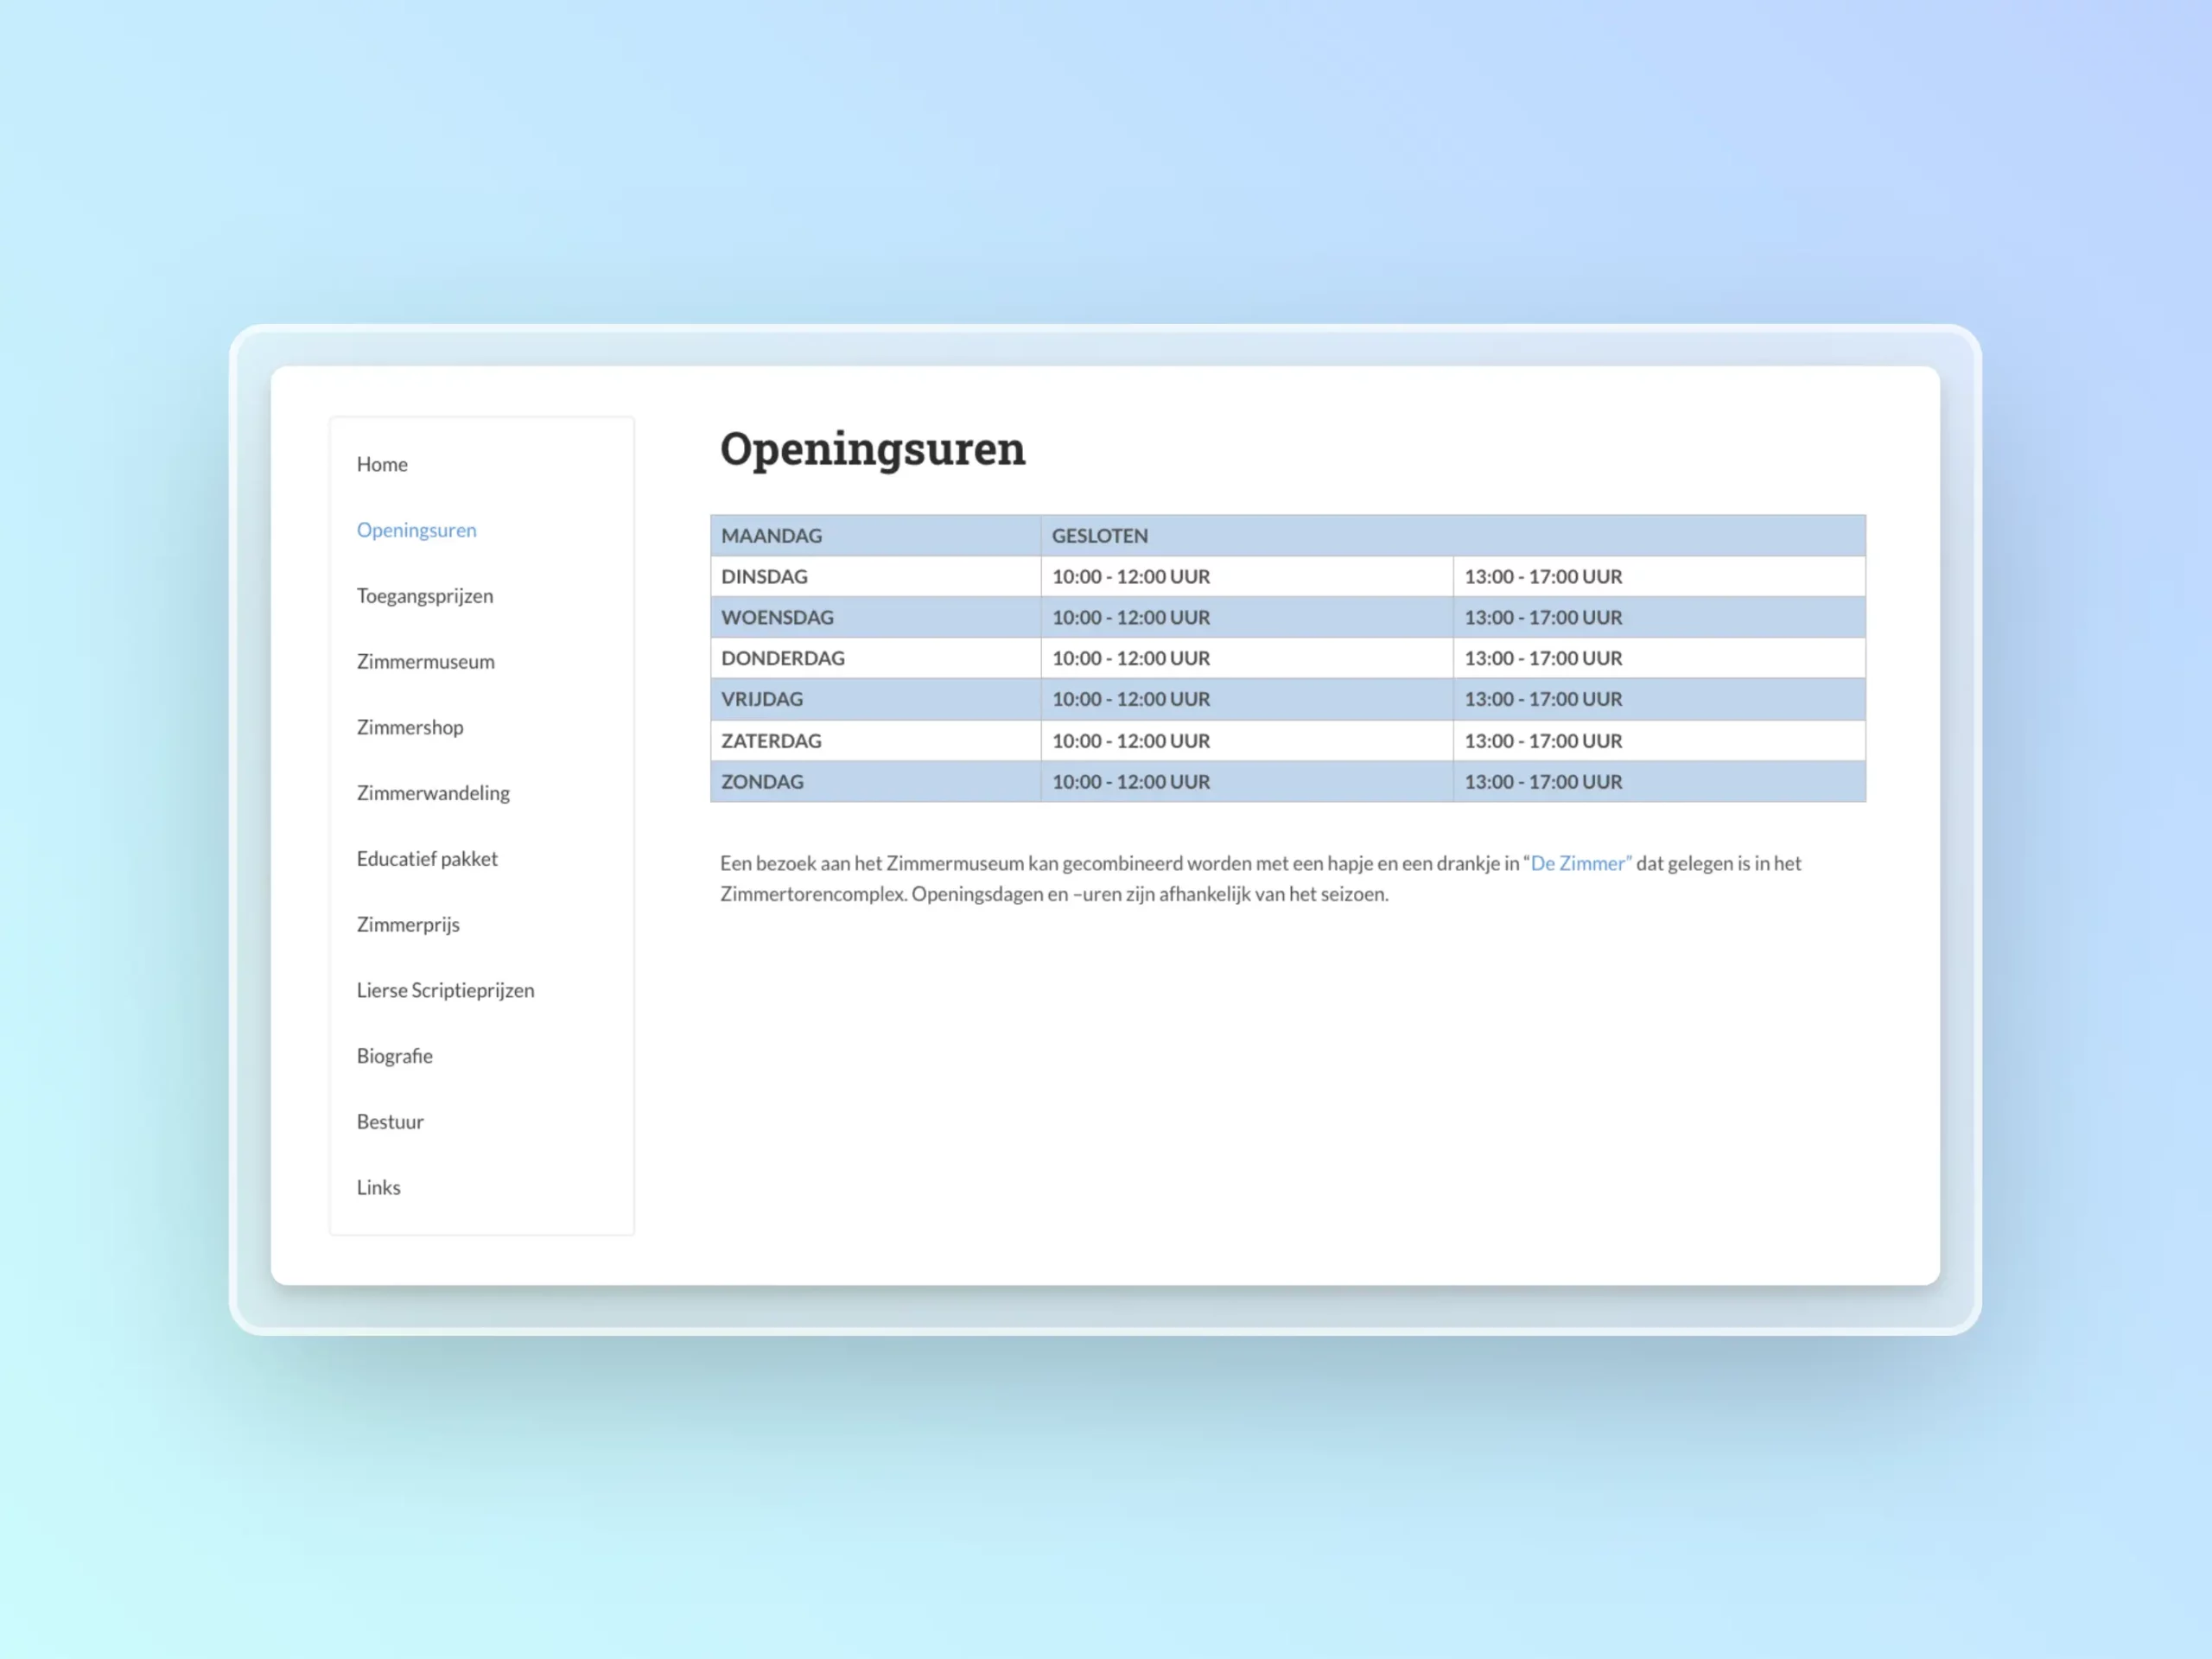Viewport: 2212px width, 1659px height.
Task: Open the Zimmerwandeling page
Action: (x=432, y=793)
